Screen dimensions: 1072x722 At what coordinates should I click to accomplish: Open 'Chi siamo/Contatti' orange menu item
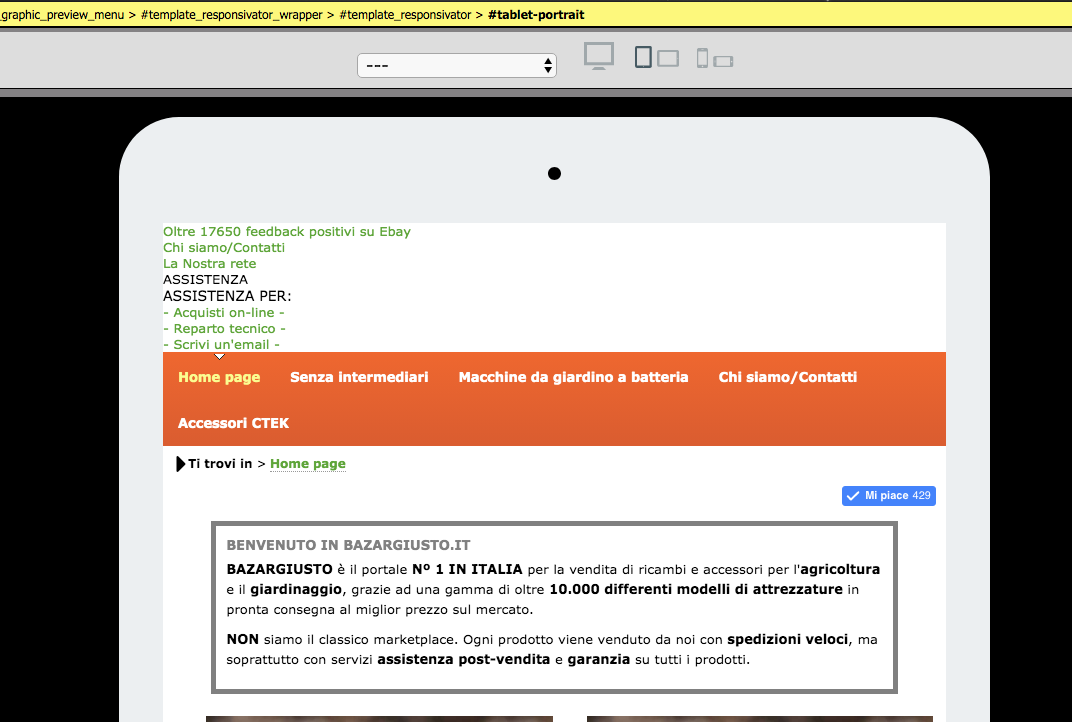click(788, 377)
